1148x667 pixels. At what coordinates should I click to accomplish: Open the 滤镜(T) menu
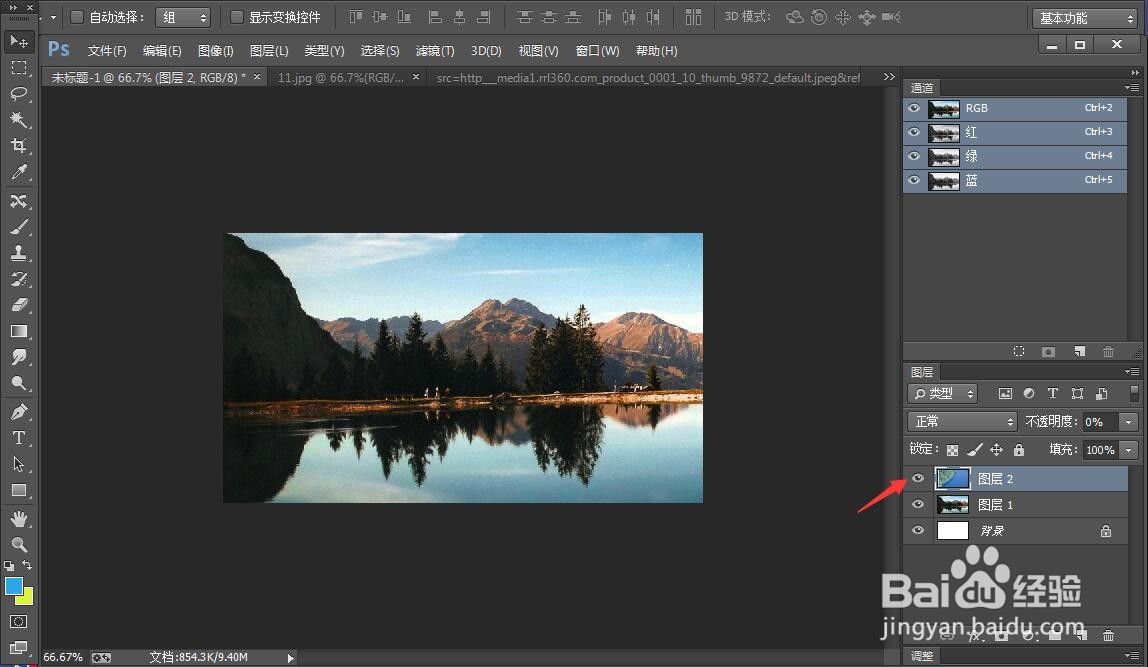(435, 51)
